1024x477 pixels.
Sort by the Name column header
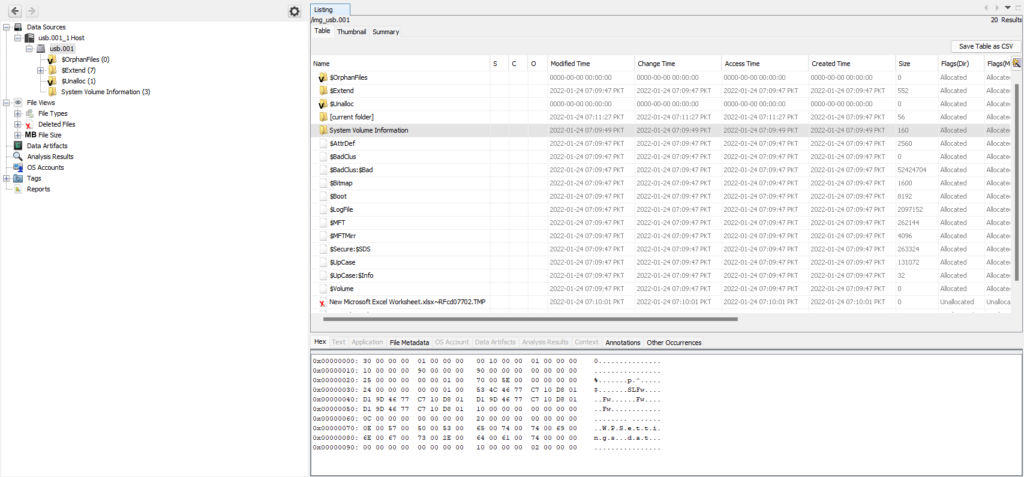[x=400, y=63]
